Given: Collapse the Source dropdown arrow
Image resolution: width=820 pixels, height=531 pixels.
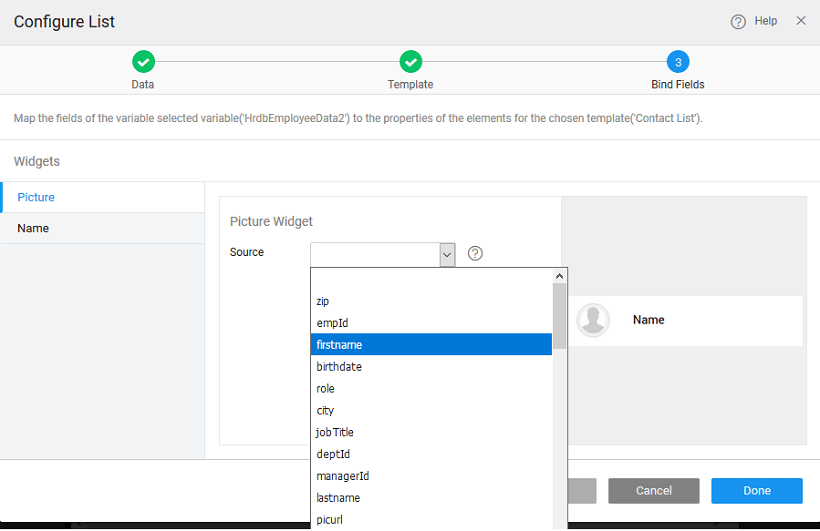Looking at the screenshot, I should pos(447,255).
